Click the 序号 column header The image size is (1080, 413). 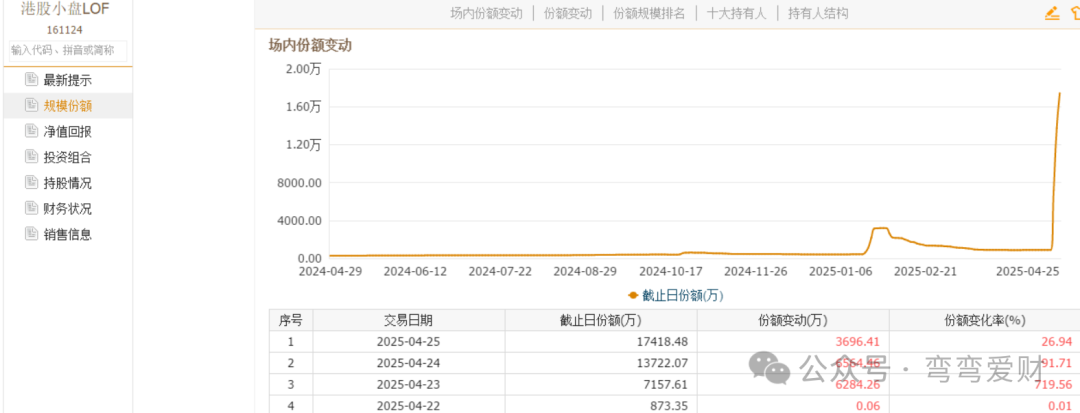290,320
